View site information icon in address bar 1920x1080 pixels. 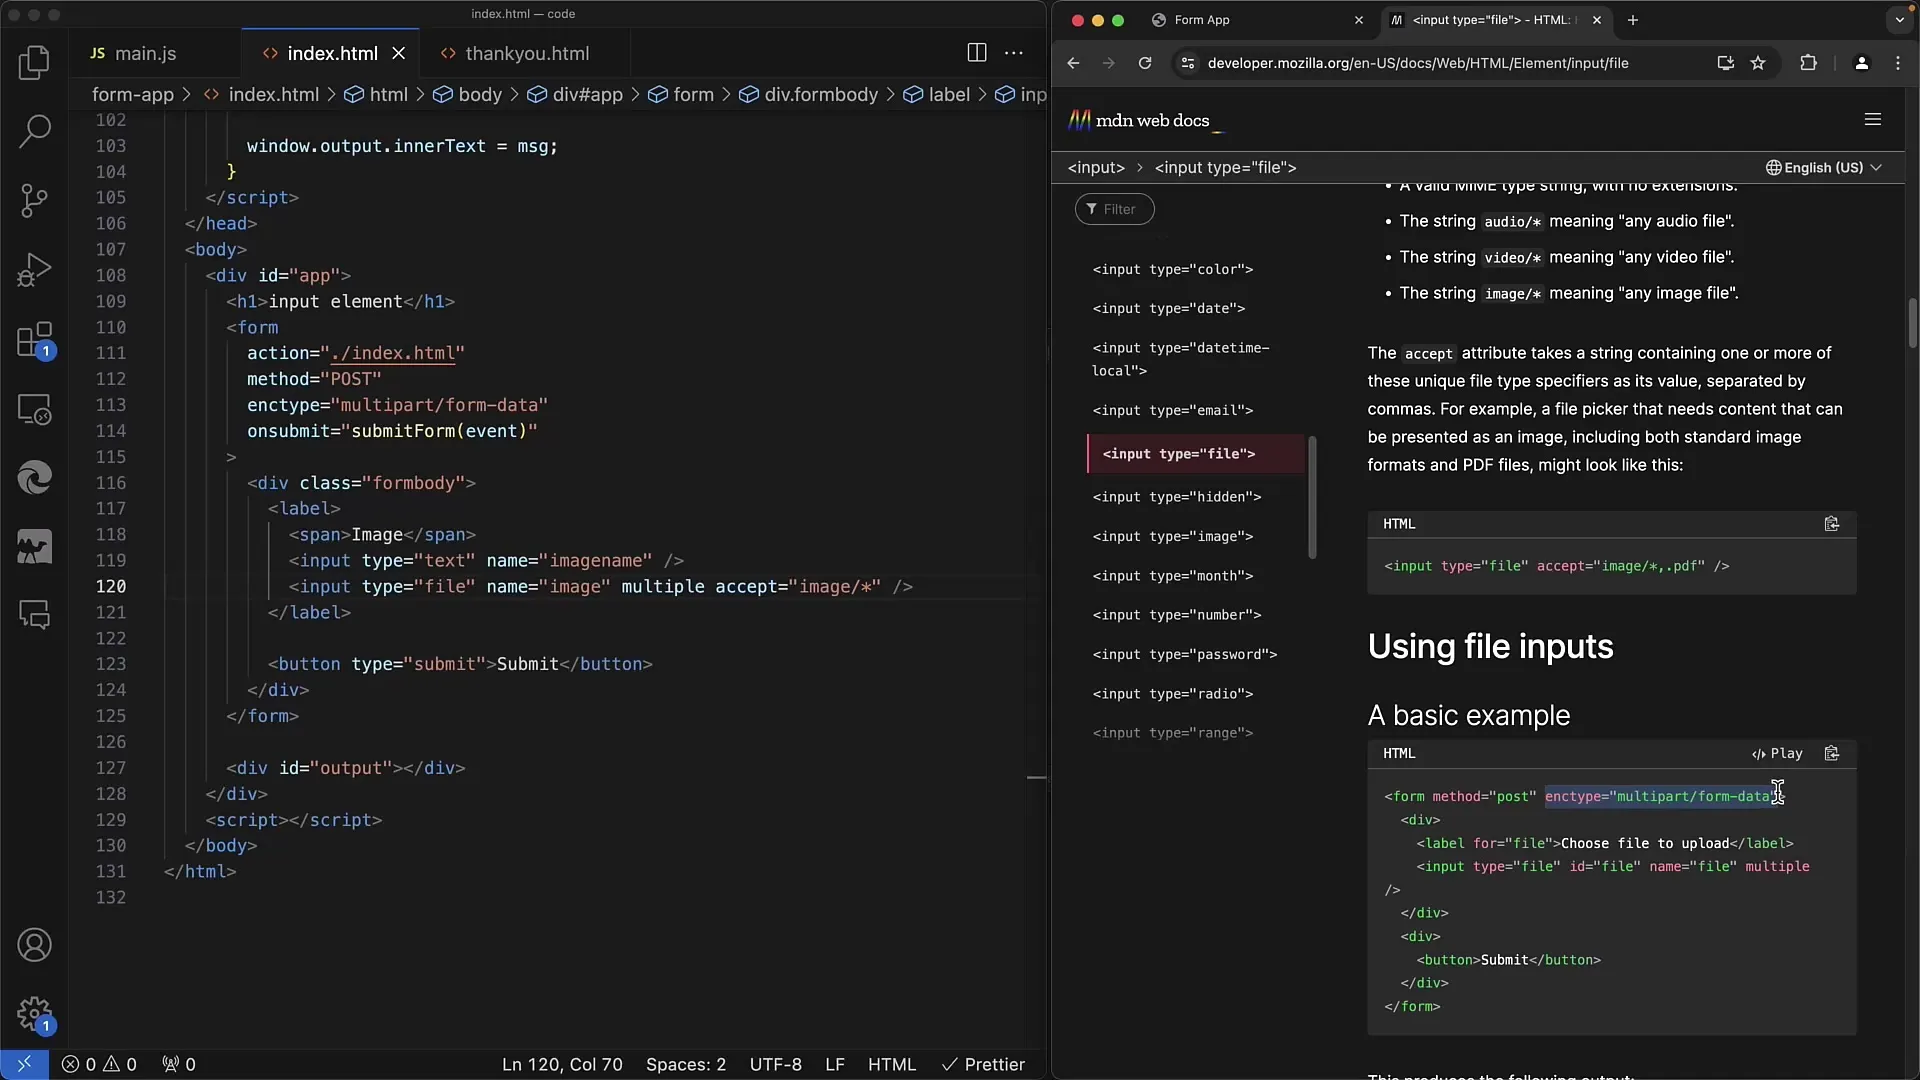[x=1187, y=63]
